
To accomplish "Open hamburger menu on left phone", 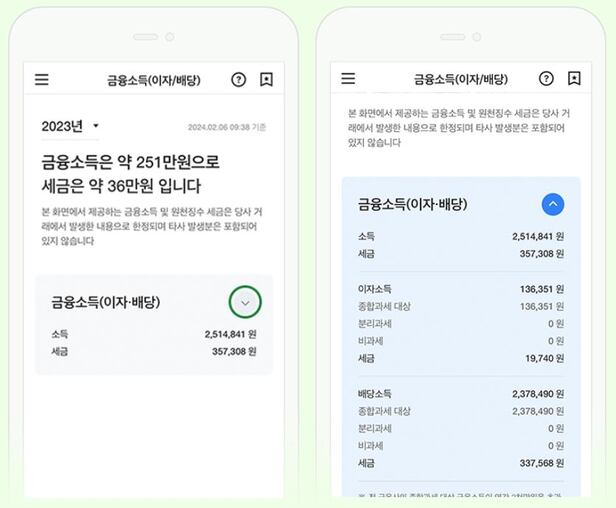I will coord(42,79).
